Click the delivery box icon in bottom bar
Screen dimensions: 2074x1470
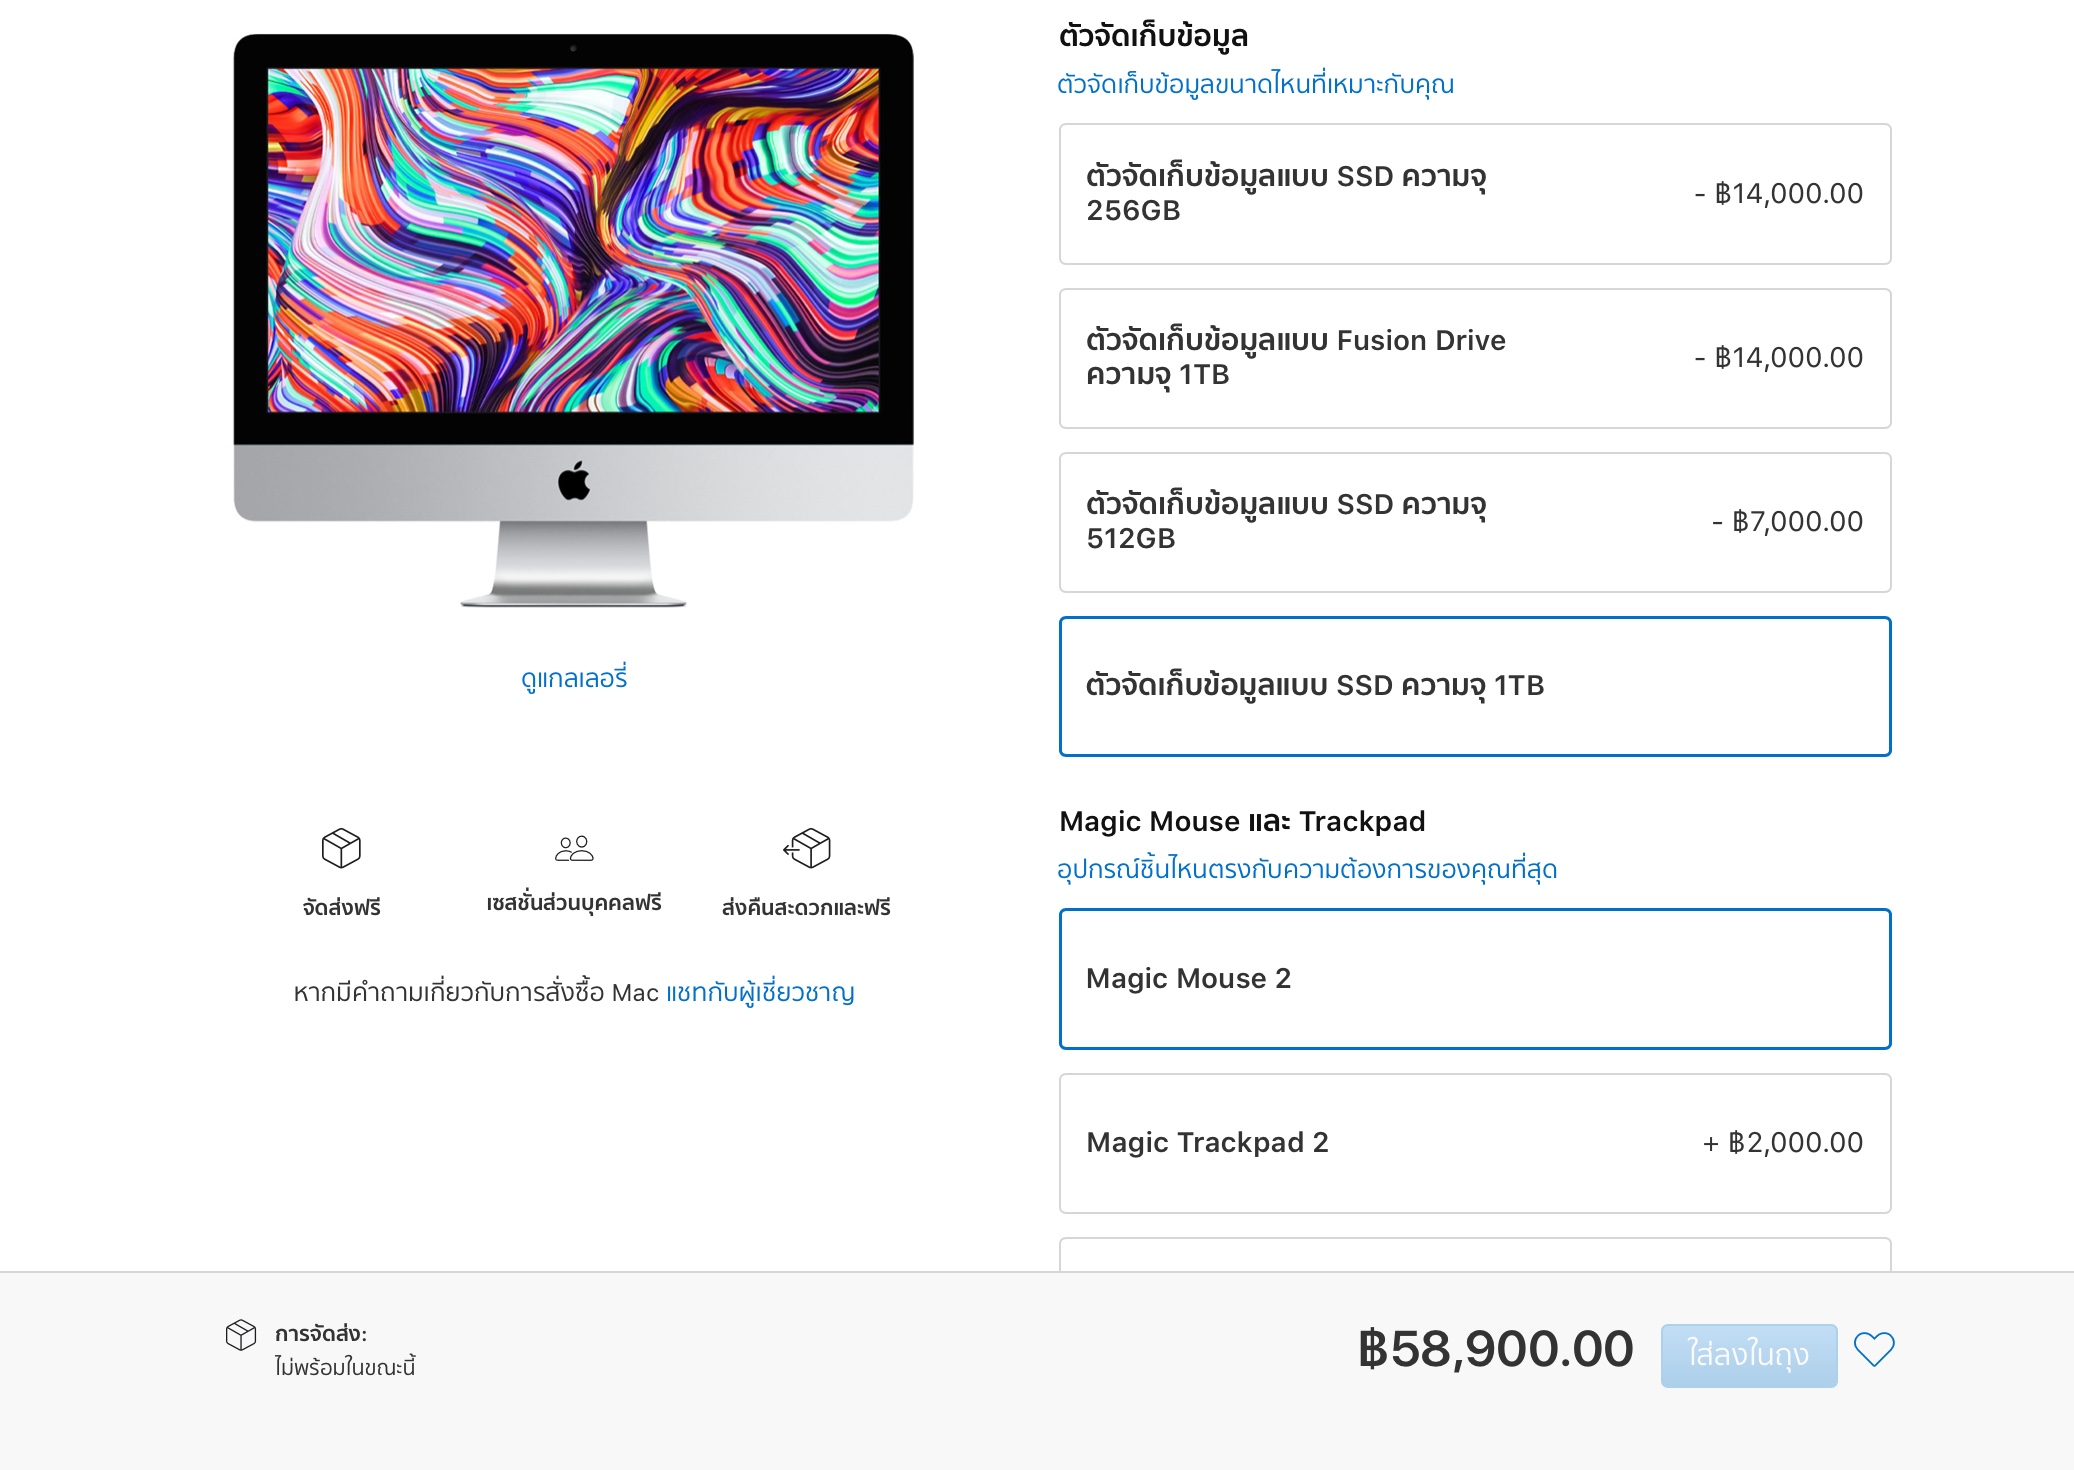click(x=241, y=1334)
